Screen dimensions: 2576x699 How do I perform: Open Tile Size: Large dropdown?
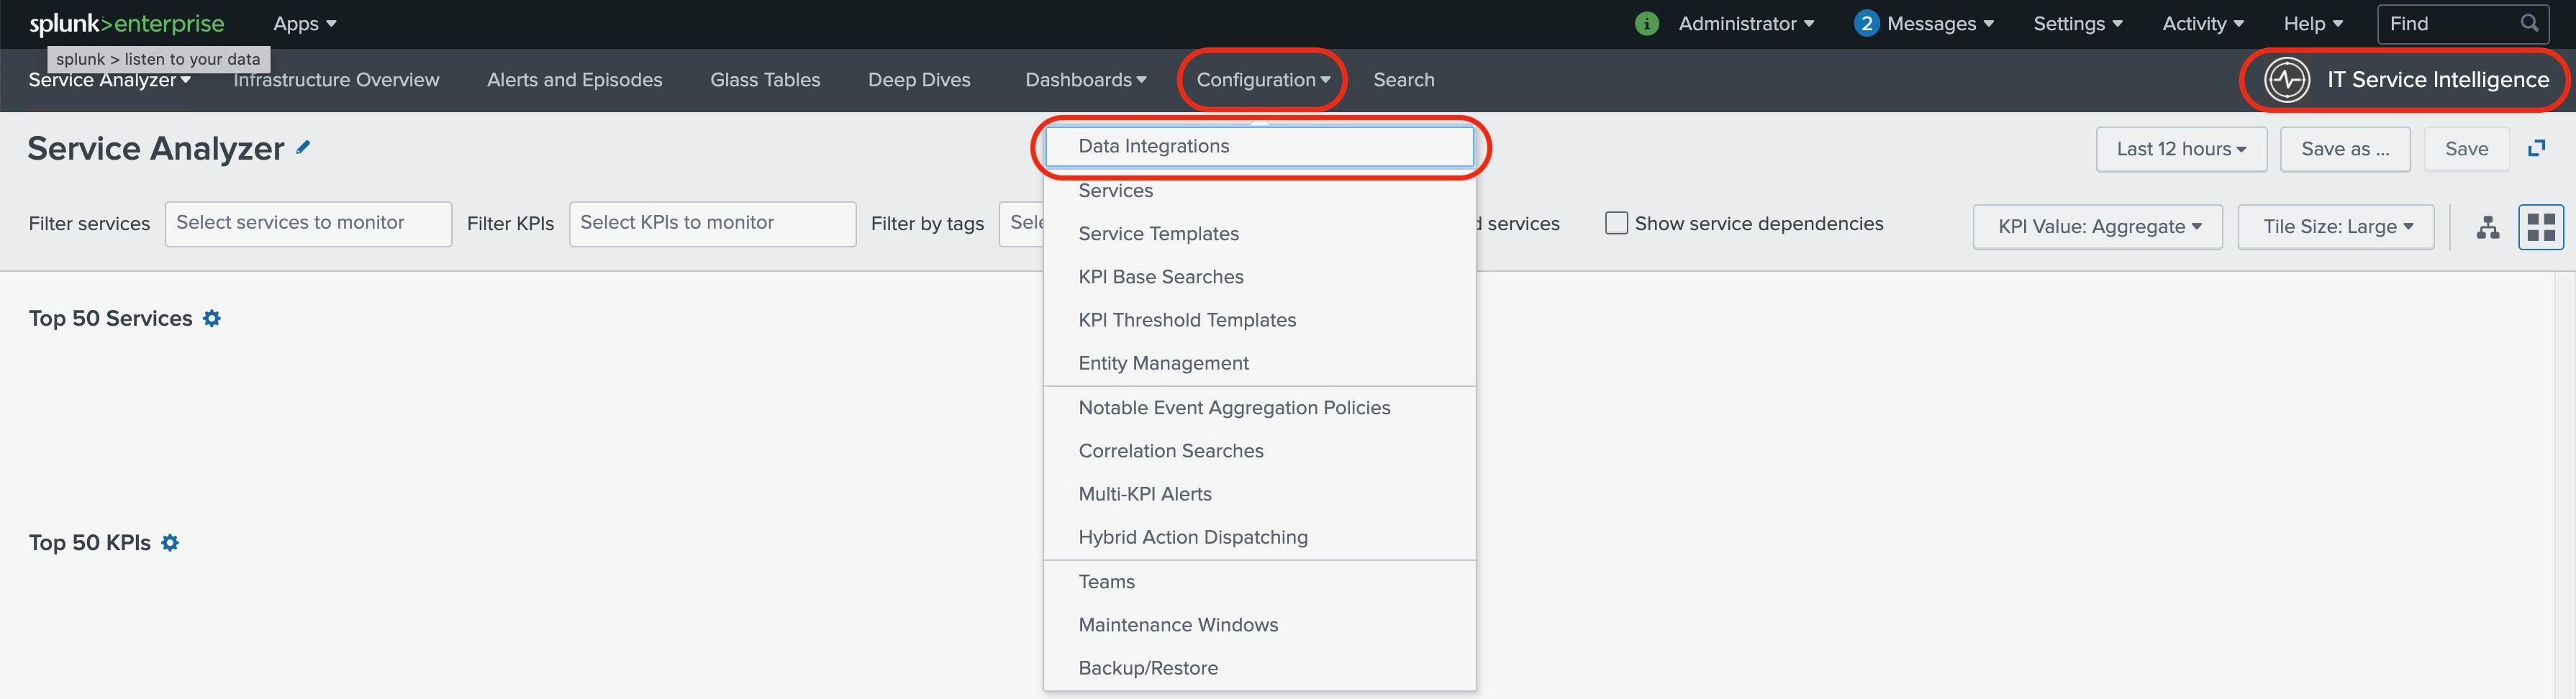pyautogui.click(x=2335, y=227)
